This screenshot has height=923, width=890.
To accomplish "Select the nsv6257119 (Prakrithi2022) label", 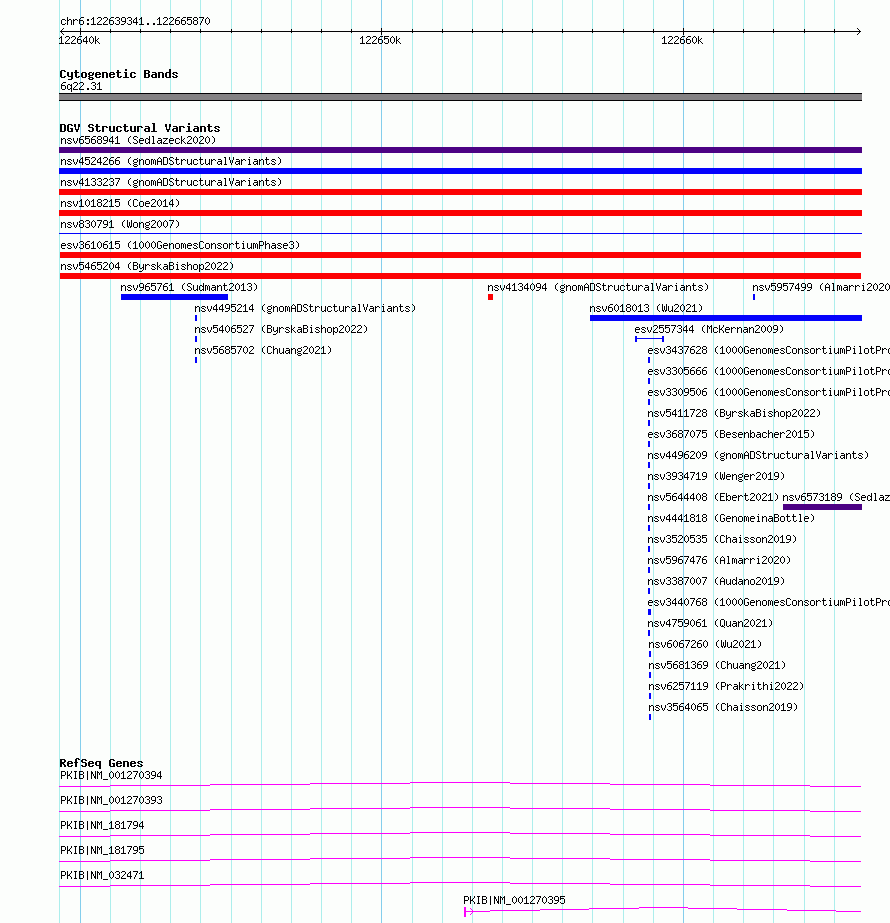I will [726, 686].
